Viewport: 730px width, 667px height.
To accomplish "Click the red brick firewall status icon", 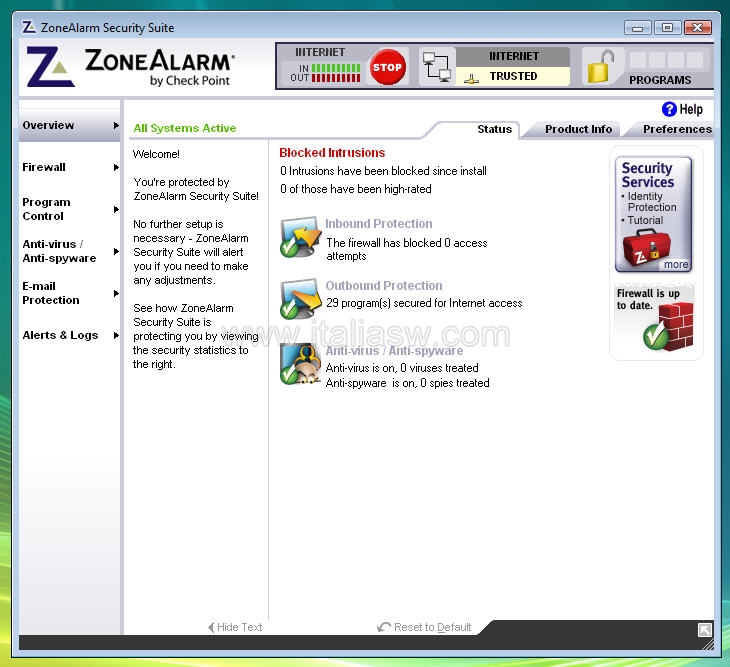I will coord(669,327).
